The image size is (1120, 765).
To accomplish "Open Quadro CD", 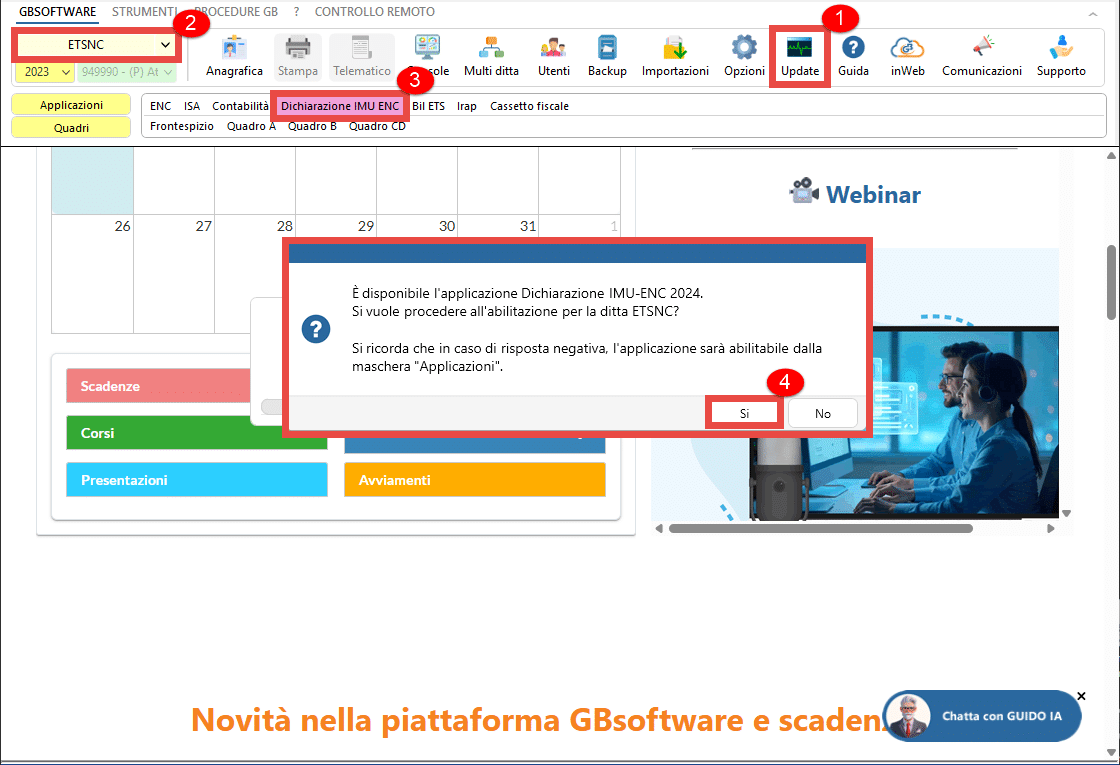I will point(377,126).
